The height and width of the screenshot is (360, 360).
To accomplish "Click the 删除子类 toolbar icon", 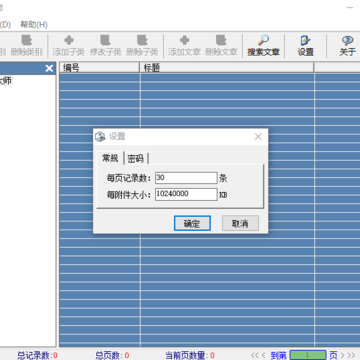I will (142, 46).
